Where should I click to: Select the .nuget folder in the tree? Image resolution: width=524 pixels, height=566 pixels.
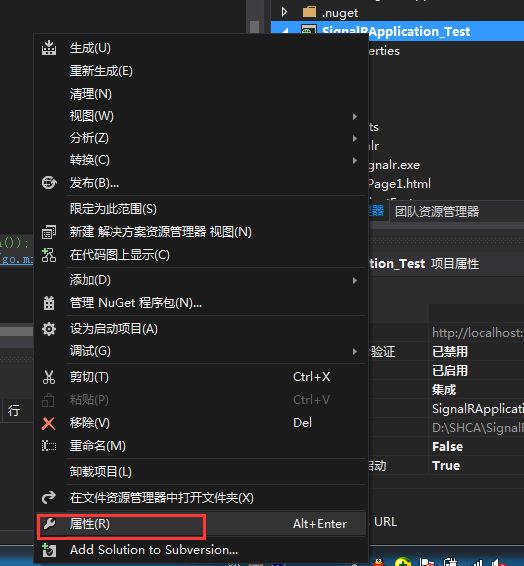[340, 13]
